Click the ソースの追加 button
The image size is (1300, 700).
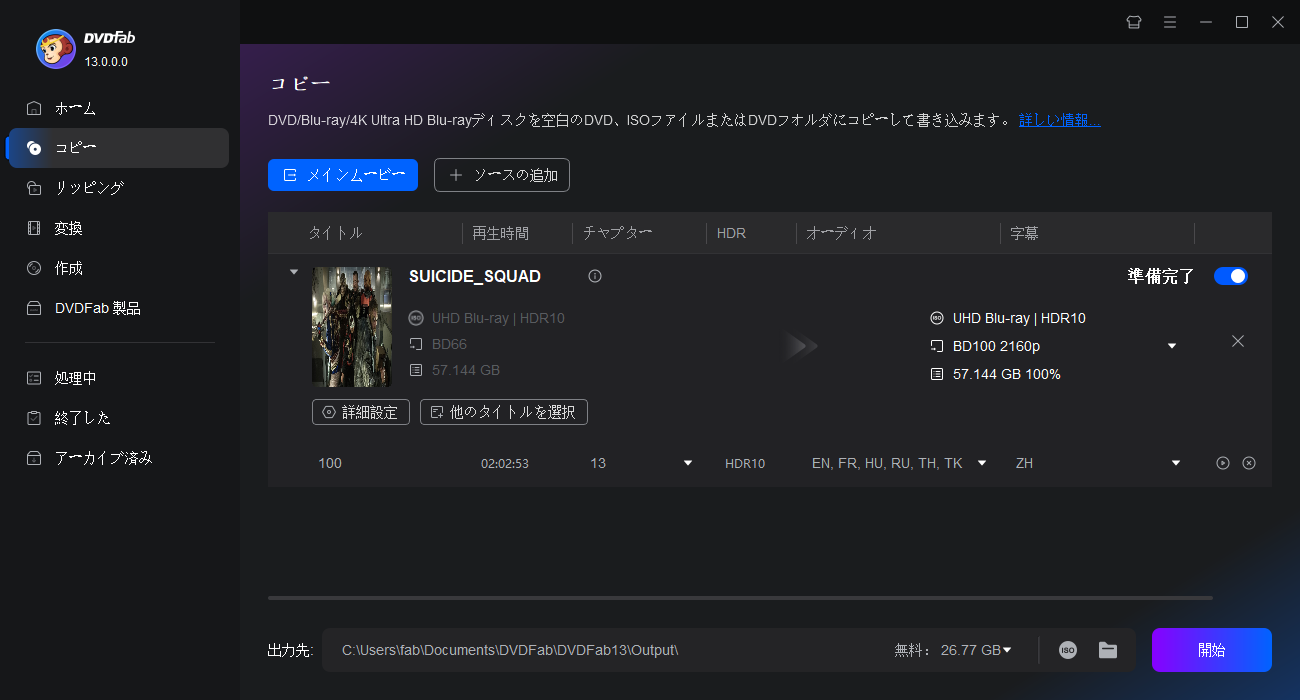[502, 175]
